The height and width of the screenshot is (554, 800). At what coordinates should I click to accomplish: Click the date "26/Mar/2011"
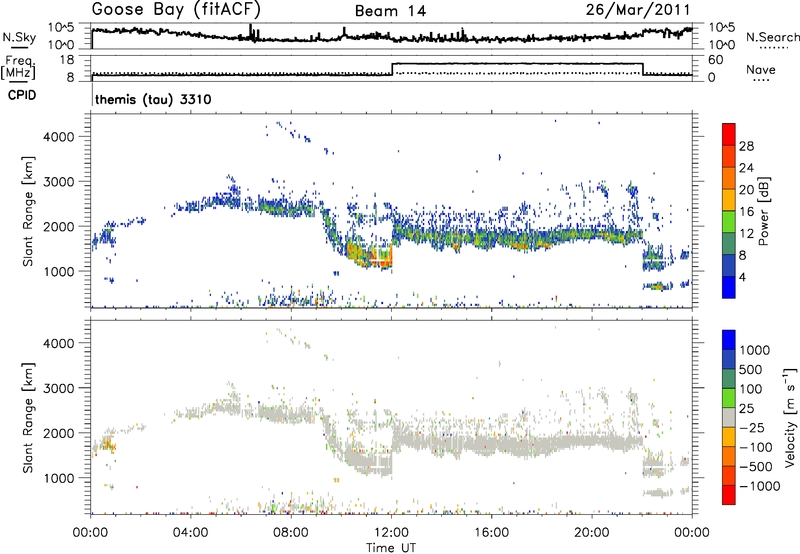(x=637, y=9)
